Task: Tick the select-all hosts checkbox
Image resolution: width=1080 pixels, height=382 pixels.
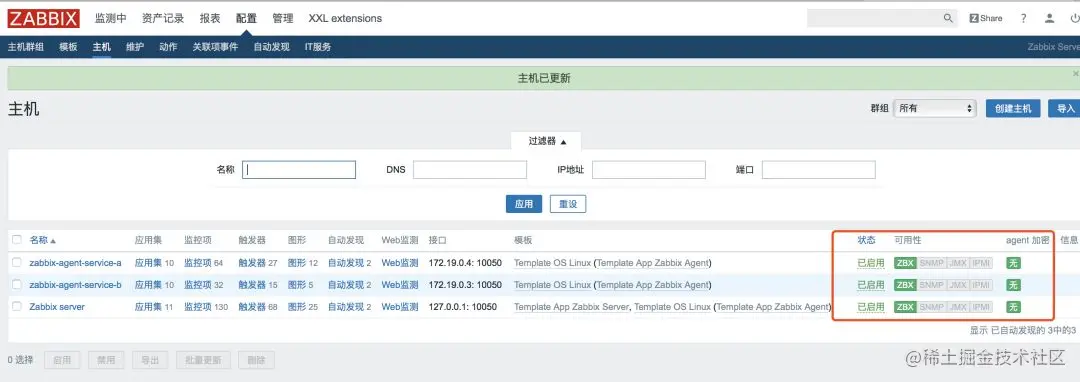Action: (17, 240)
